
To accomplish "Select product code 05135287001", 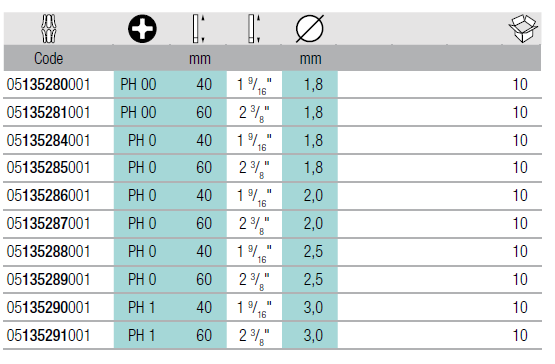I will [48, 223].
